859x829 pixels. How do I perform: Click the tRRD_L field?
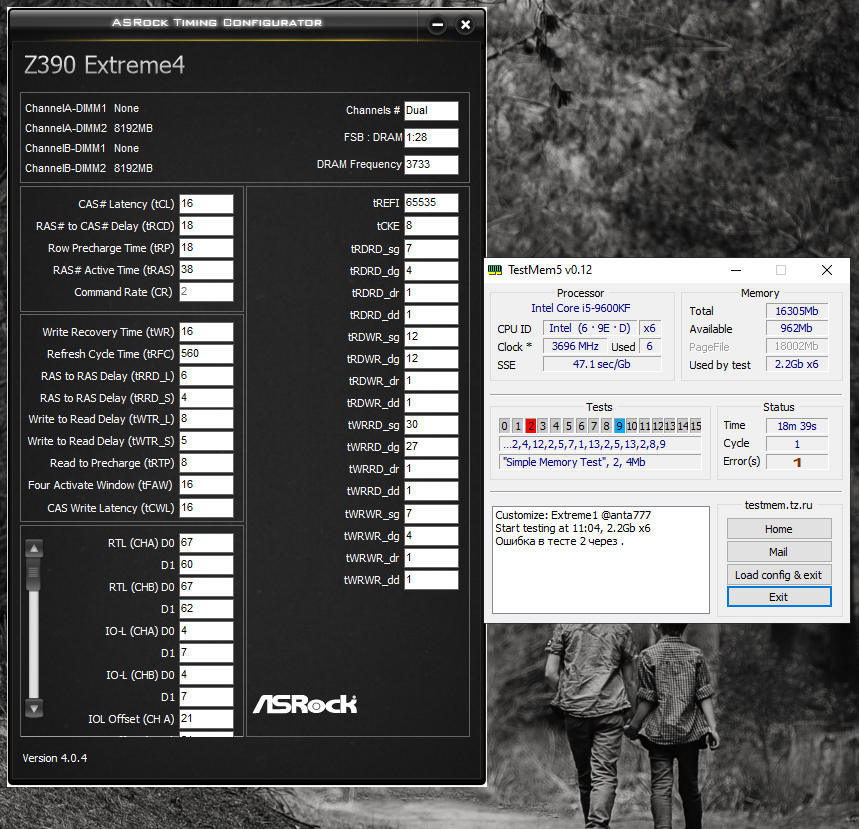(x=207, y=375)
